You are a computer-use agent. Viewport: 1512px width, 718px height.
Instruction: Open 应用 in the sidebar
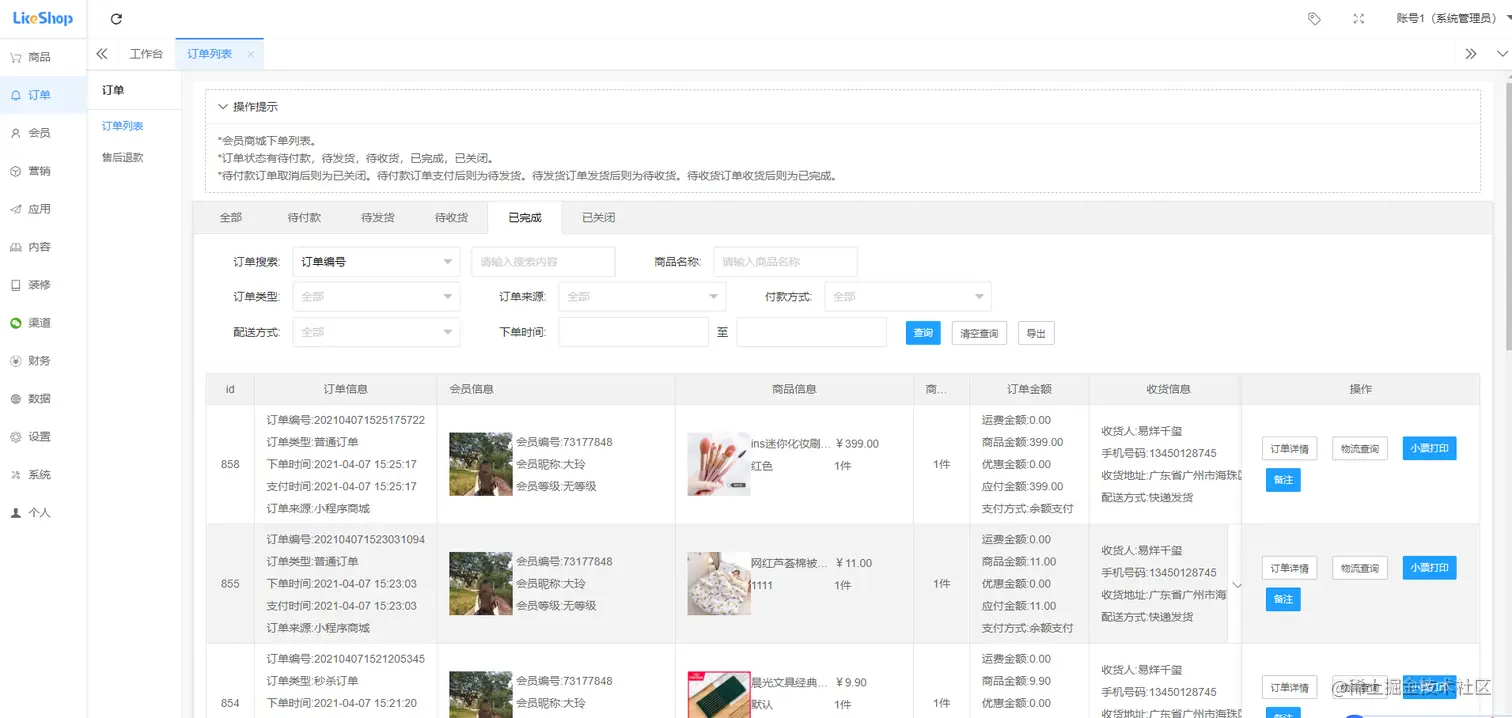(43, 209)
